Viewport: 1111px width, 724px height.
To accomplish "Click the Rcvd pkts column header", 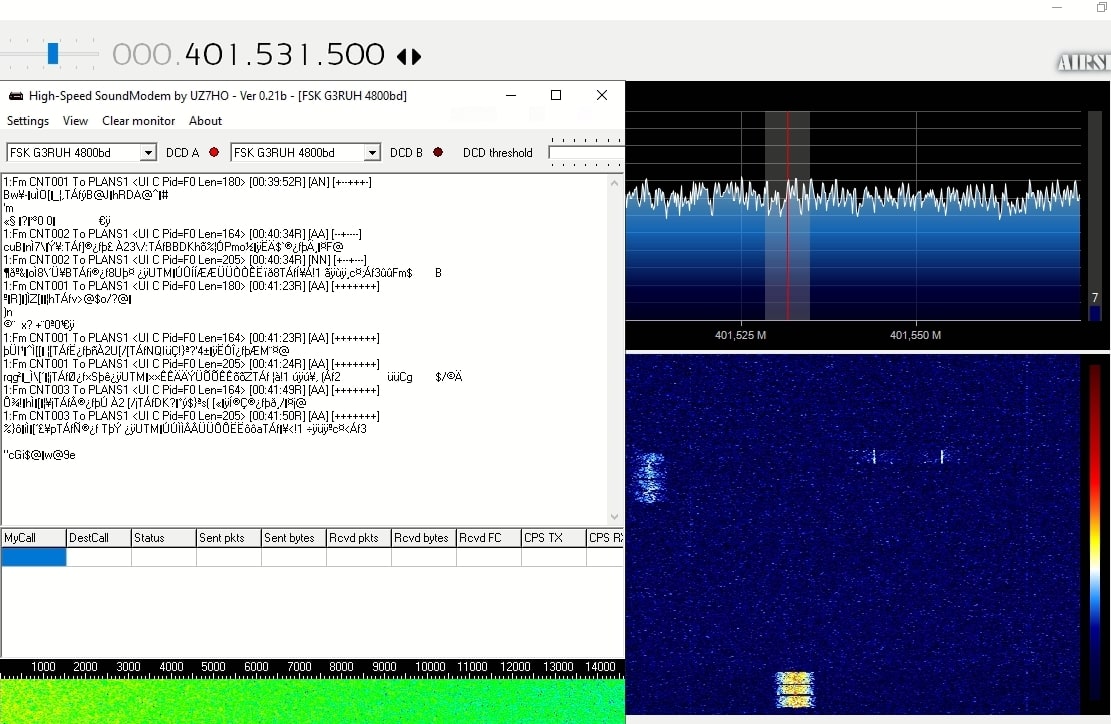I will click(358, 538).
